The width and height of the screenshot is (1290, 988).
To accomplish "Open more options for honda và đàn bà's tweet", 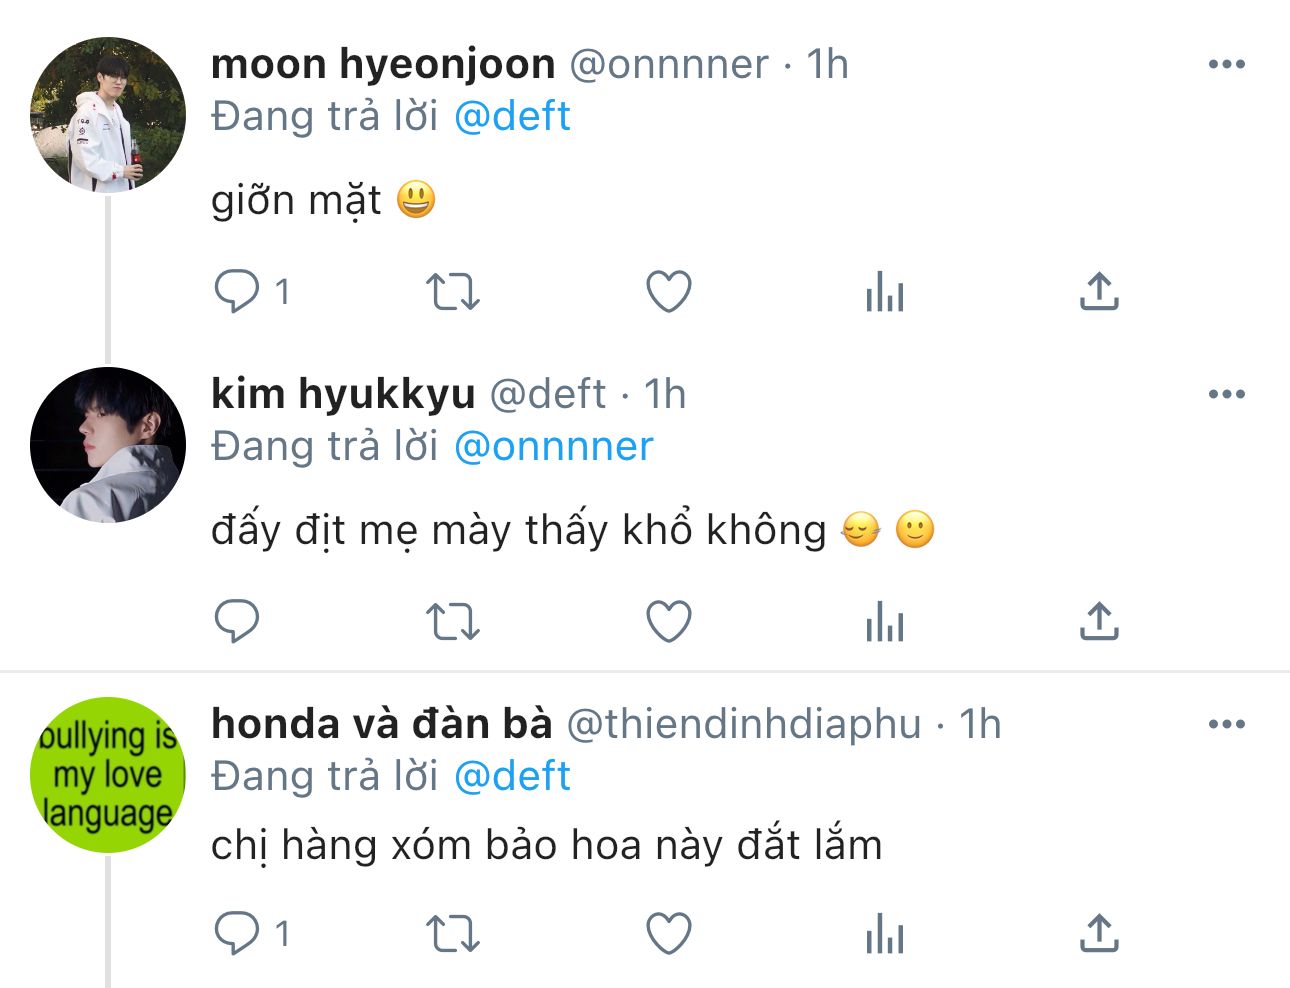I will tap(1227, 724).
